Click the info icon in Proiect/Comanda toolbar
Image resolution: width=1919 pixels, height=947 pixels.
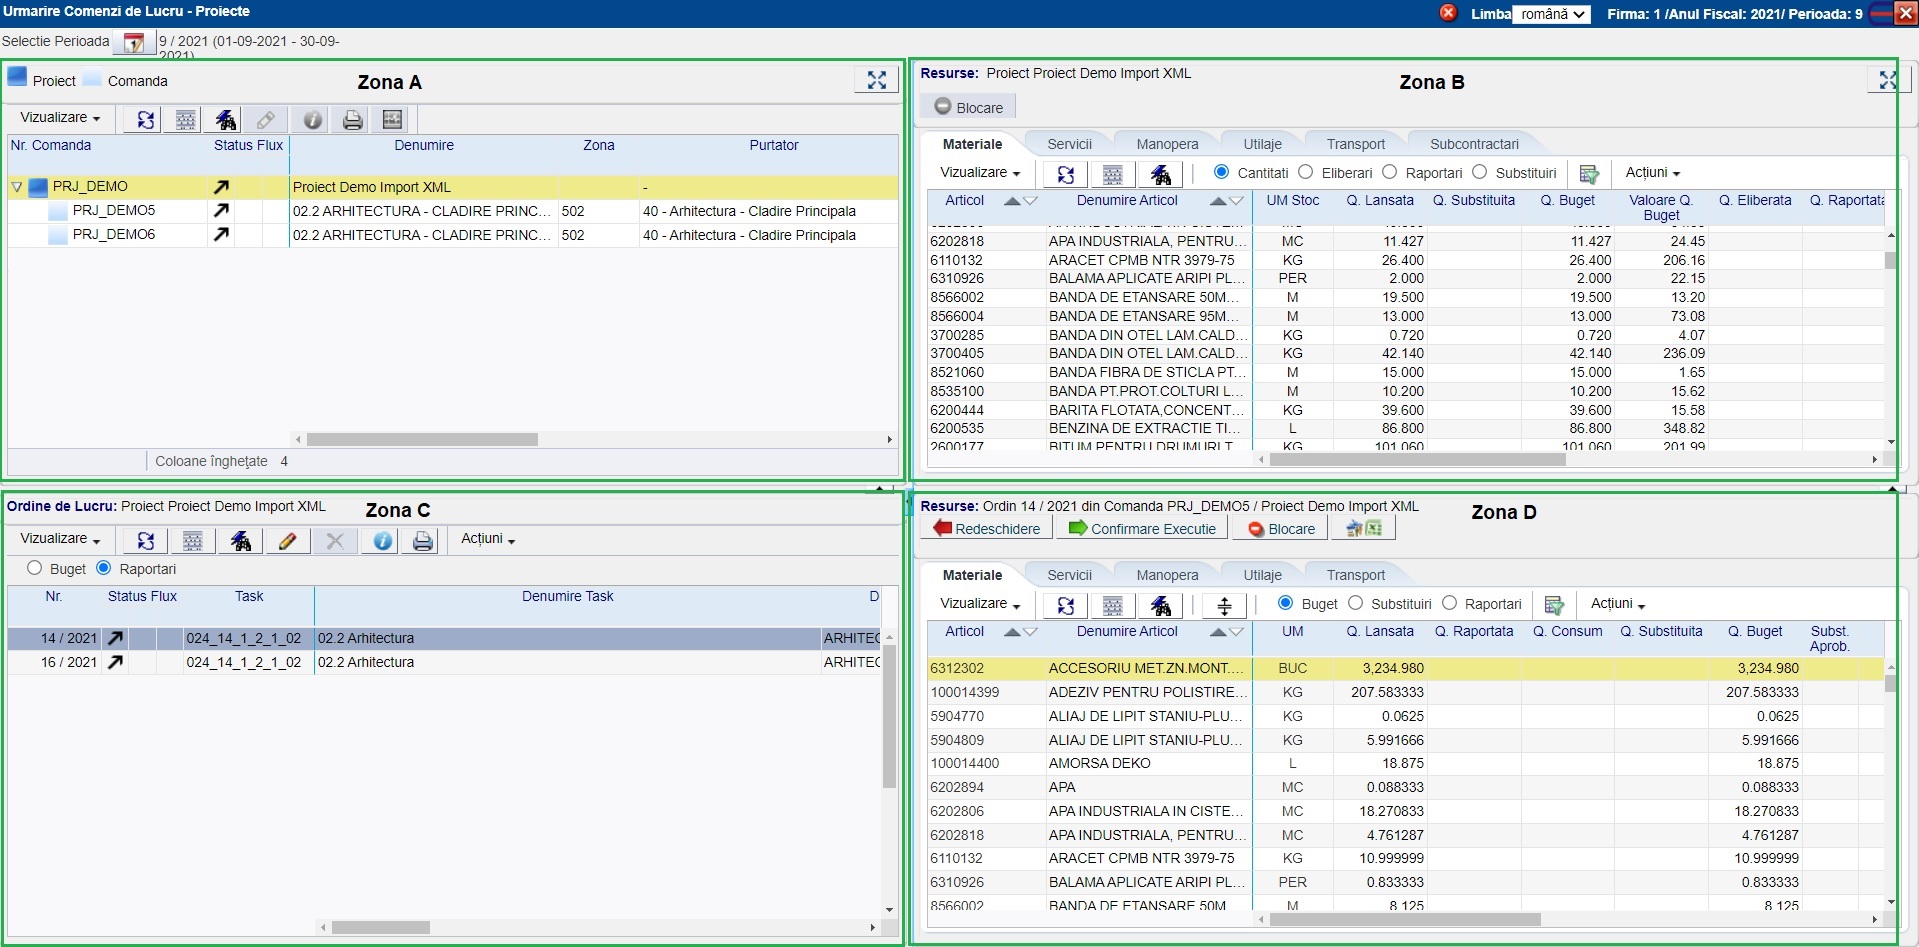point(312,120)
